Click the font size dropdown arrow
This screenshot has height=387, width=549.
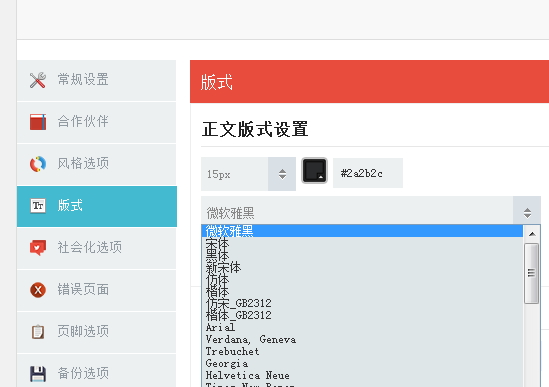coord(282,174)
